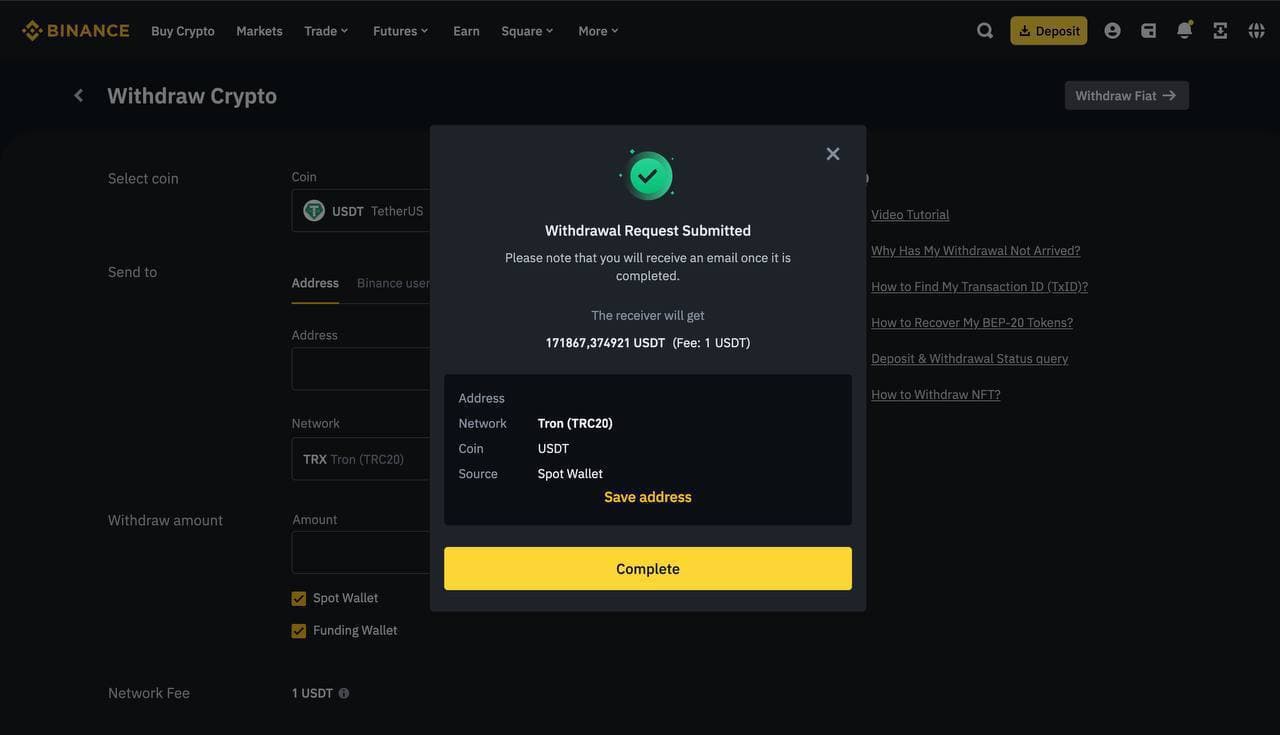
Task: Open the Earn menu item
Action: pos(466,31)
